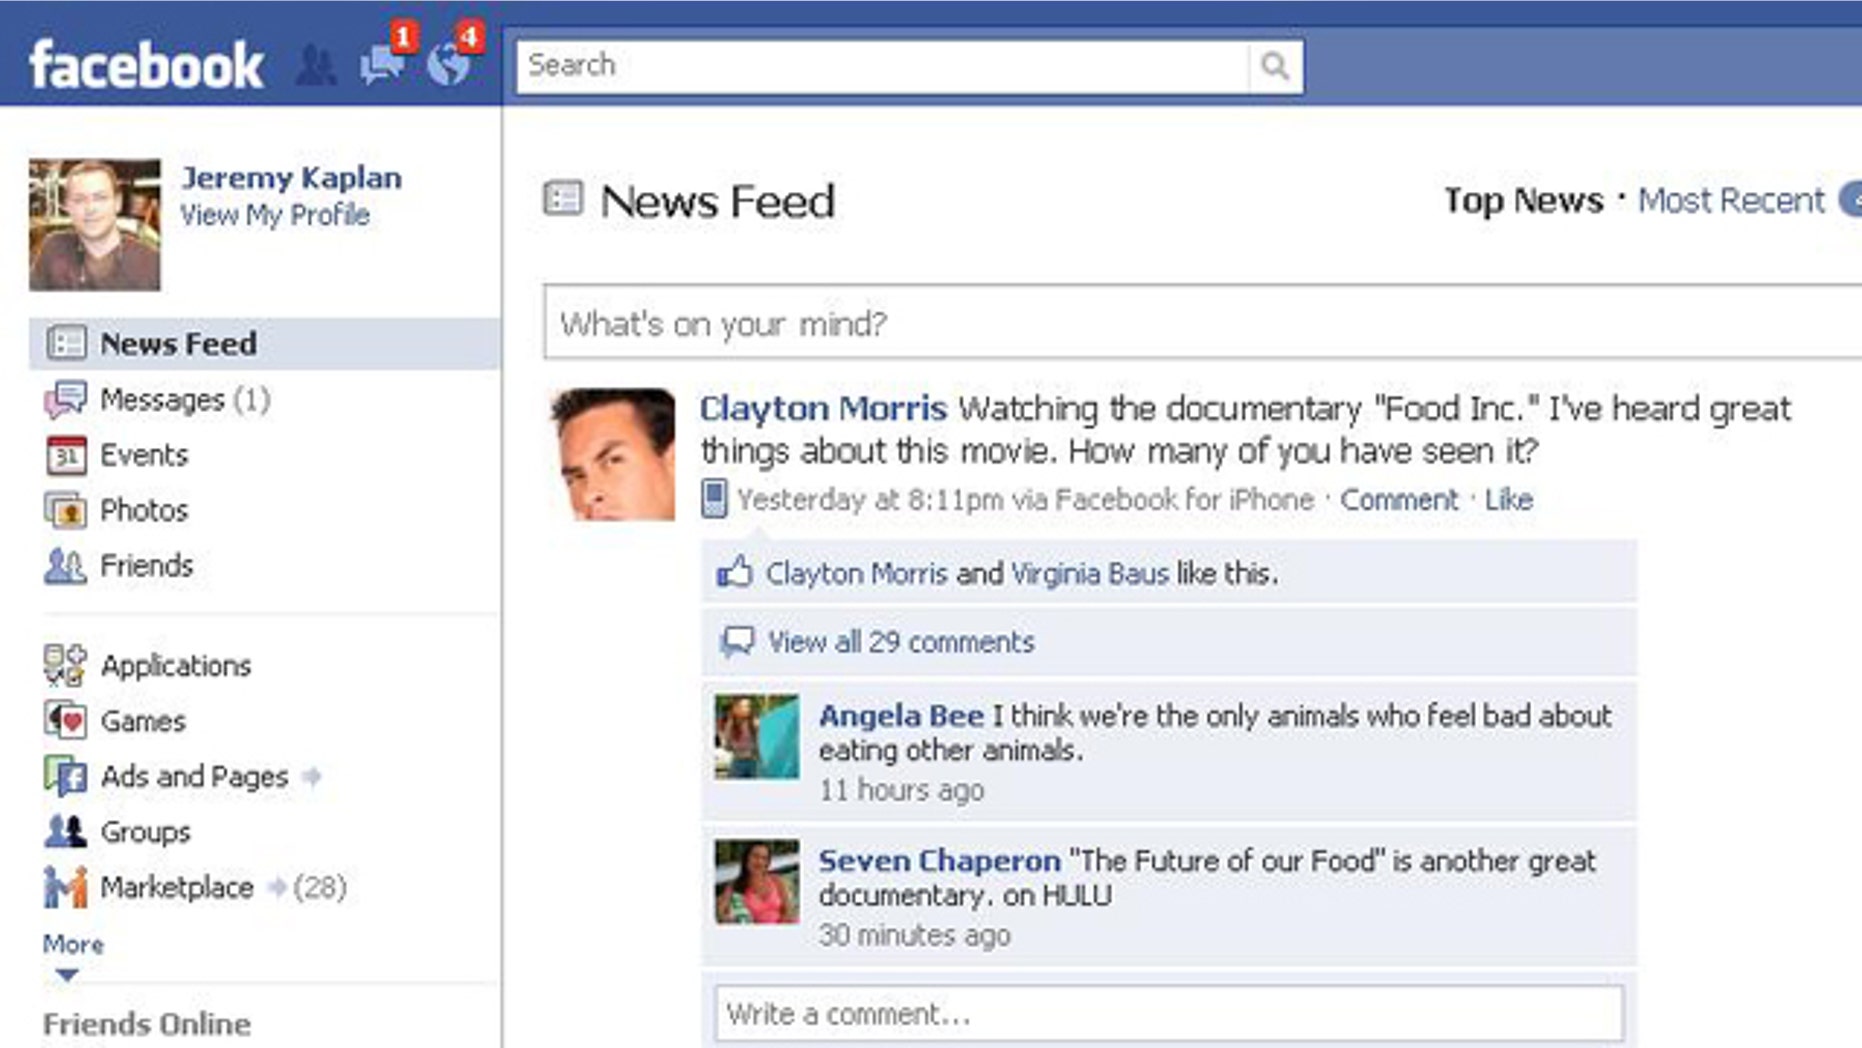1862x1048 pixels.
Task: Click the Friends Online heading
Action: tap(147, 1024)
